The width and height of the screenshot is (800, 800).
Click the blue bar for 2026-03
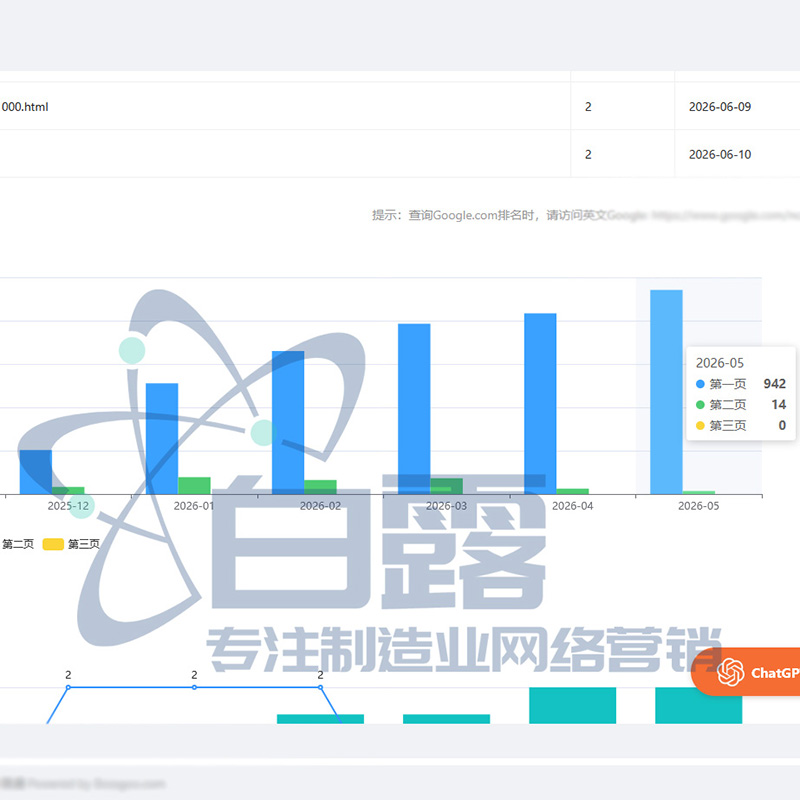click(x=414, y=409)
